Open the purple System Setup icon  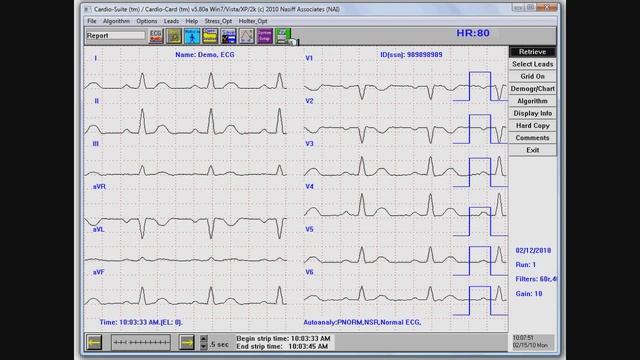click(264, 36)
